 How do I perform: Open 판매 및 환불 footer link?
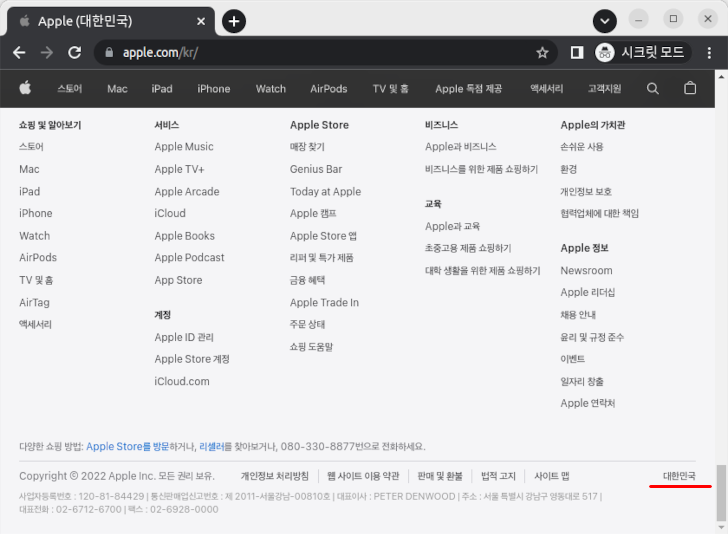440,476
